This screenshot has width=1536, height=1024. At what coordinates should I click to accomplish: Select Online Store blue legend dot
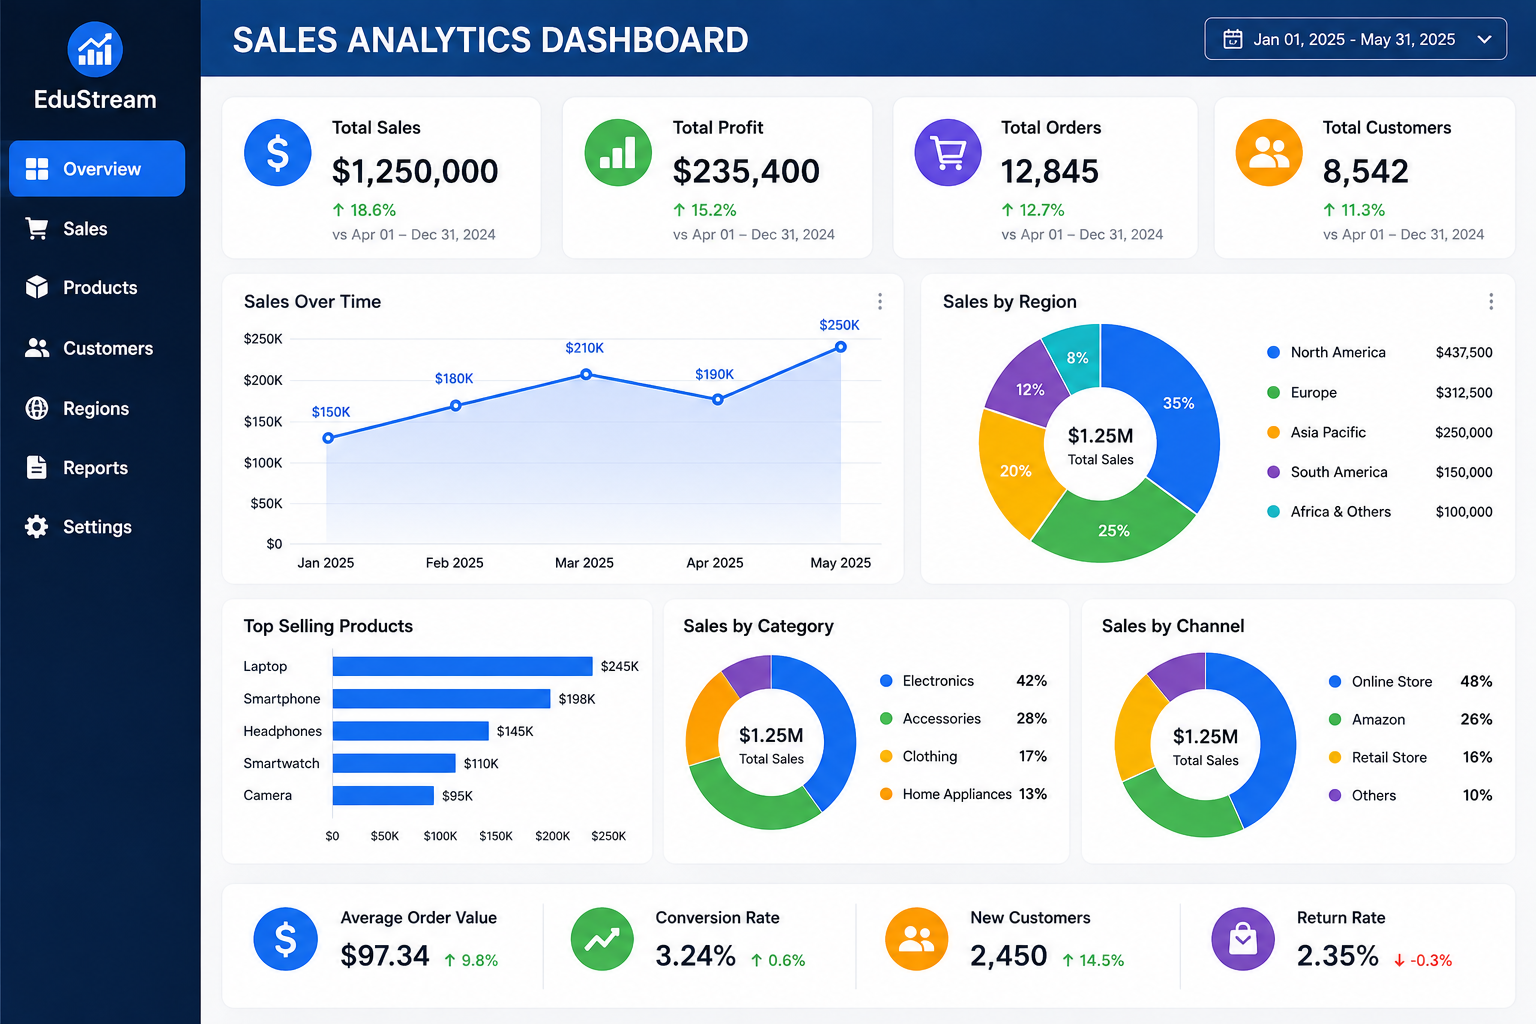[x=1334, y=681]
